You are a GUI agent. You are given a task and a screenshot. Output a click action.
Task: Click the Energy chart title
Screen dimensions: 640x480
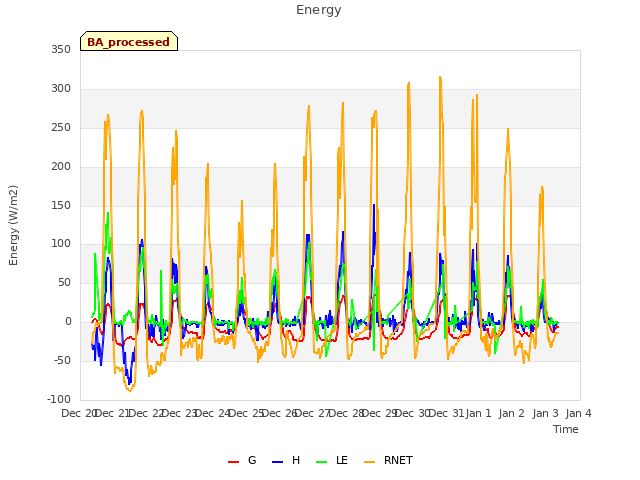318,10
